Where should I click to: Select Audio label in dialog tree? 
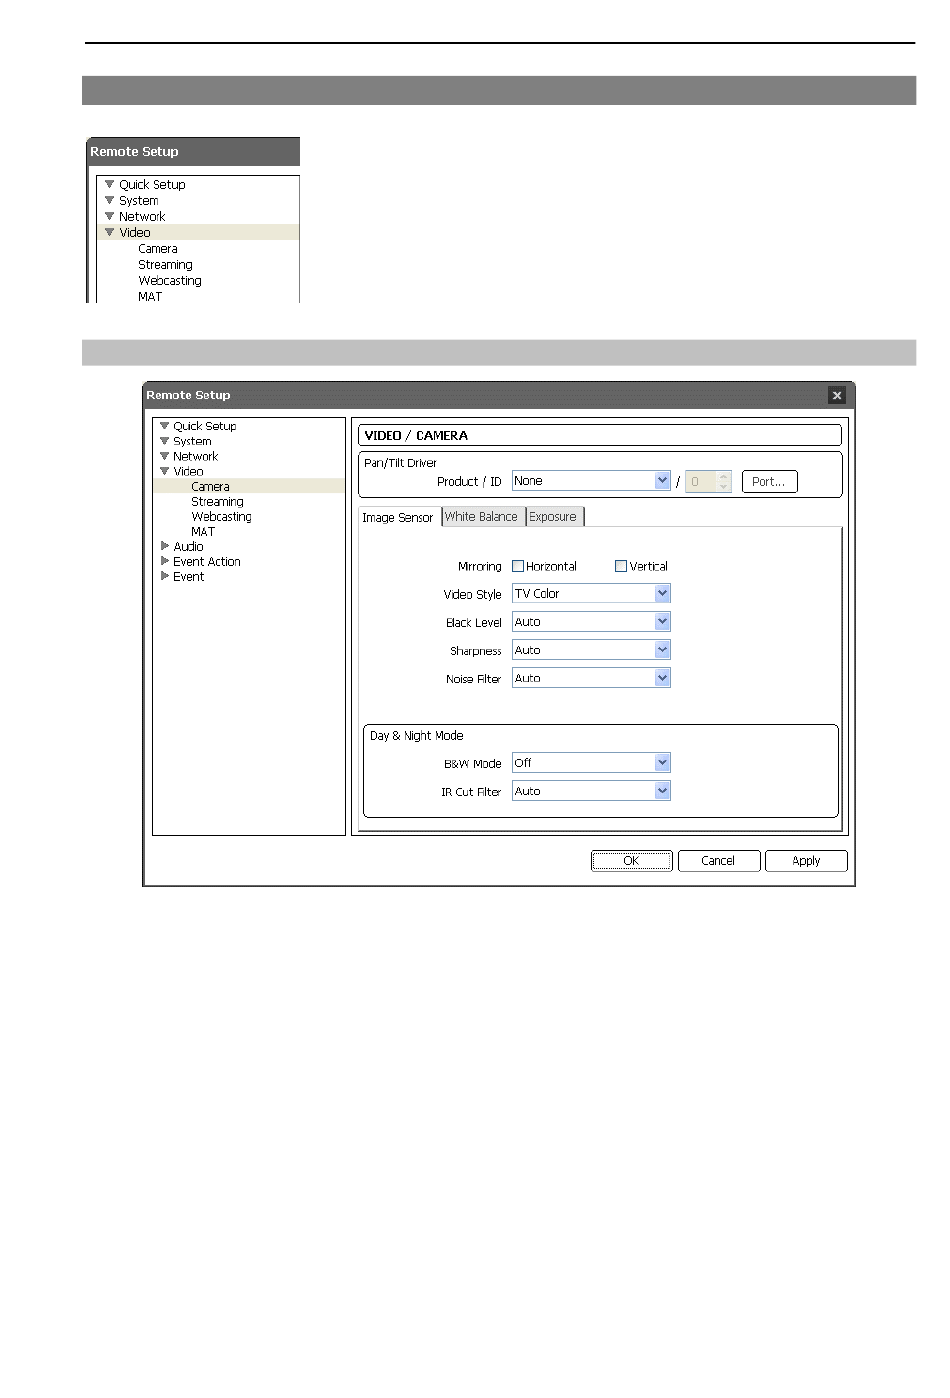(x=188, y=547)
